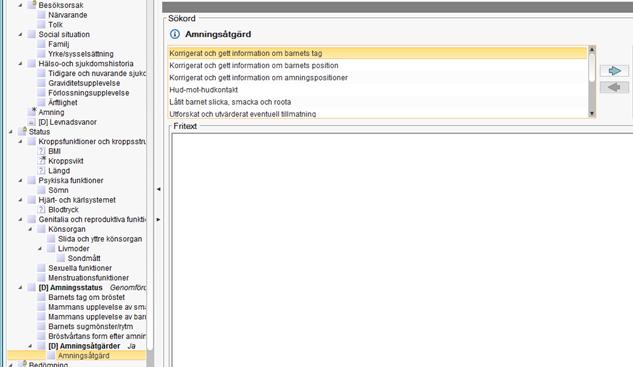Click the Besöksorsak folder icon
633x367 pixels.
[32, 5]
